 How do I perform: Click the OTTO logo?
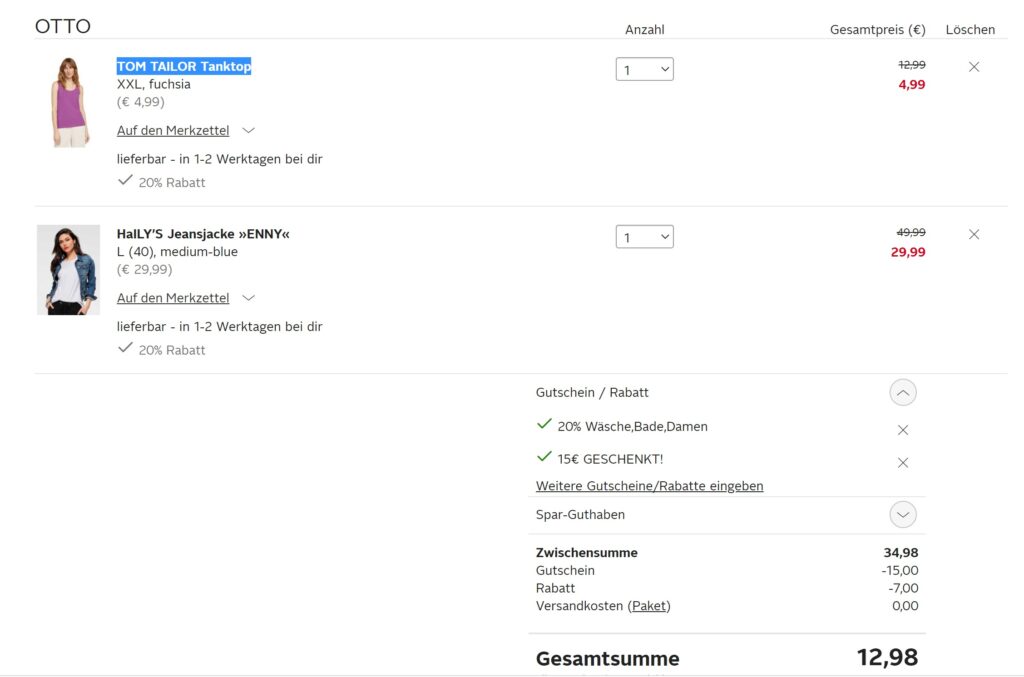click(x=63, y=26)
